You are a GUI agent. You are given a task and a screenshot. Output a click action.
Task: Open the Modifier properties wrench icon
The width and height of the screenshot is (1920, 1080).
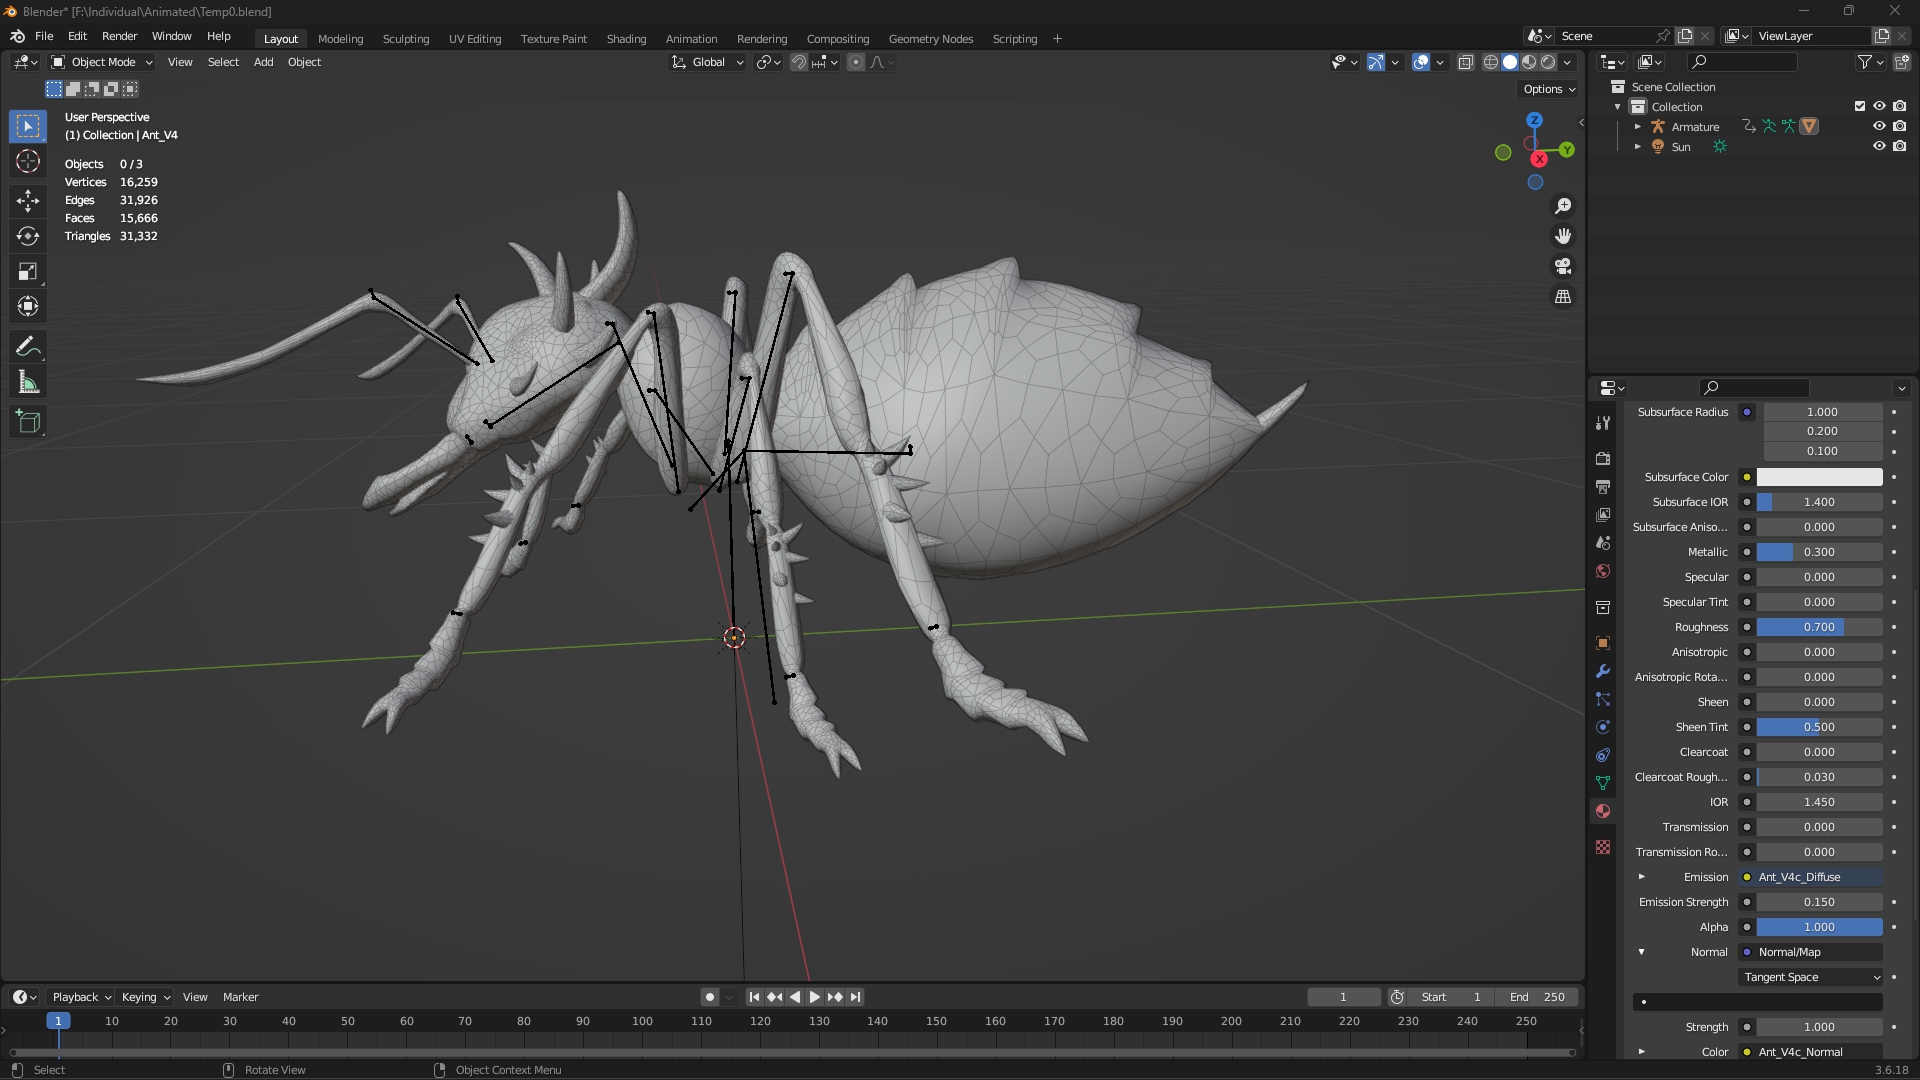point(1603,671)
